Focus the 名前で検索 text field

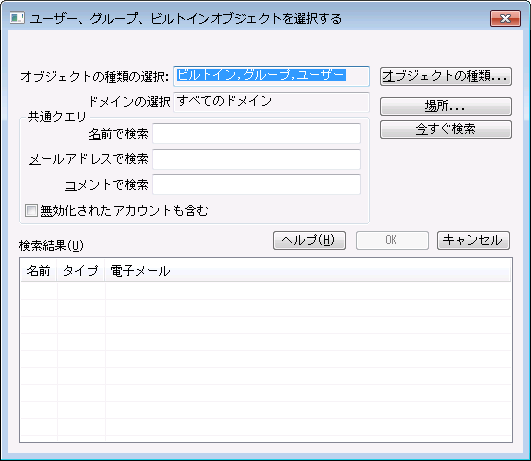256,133
